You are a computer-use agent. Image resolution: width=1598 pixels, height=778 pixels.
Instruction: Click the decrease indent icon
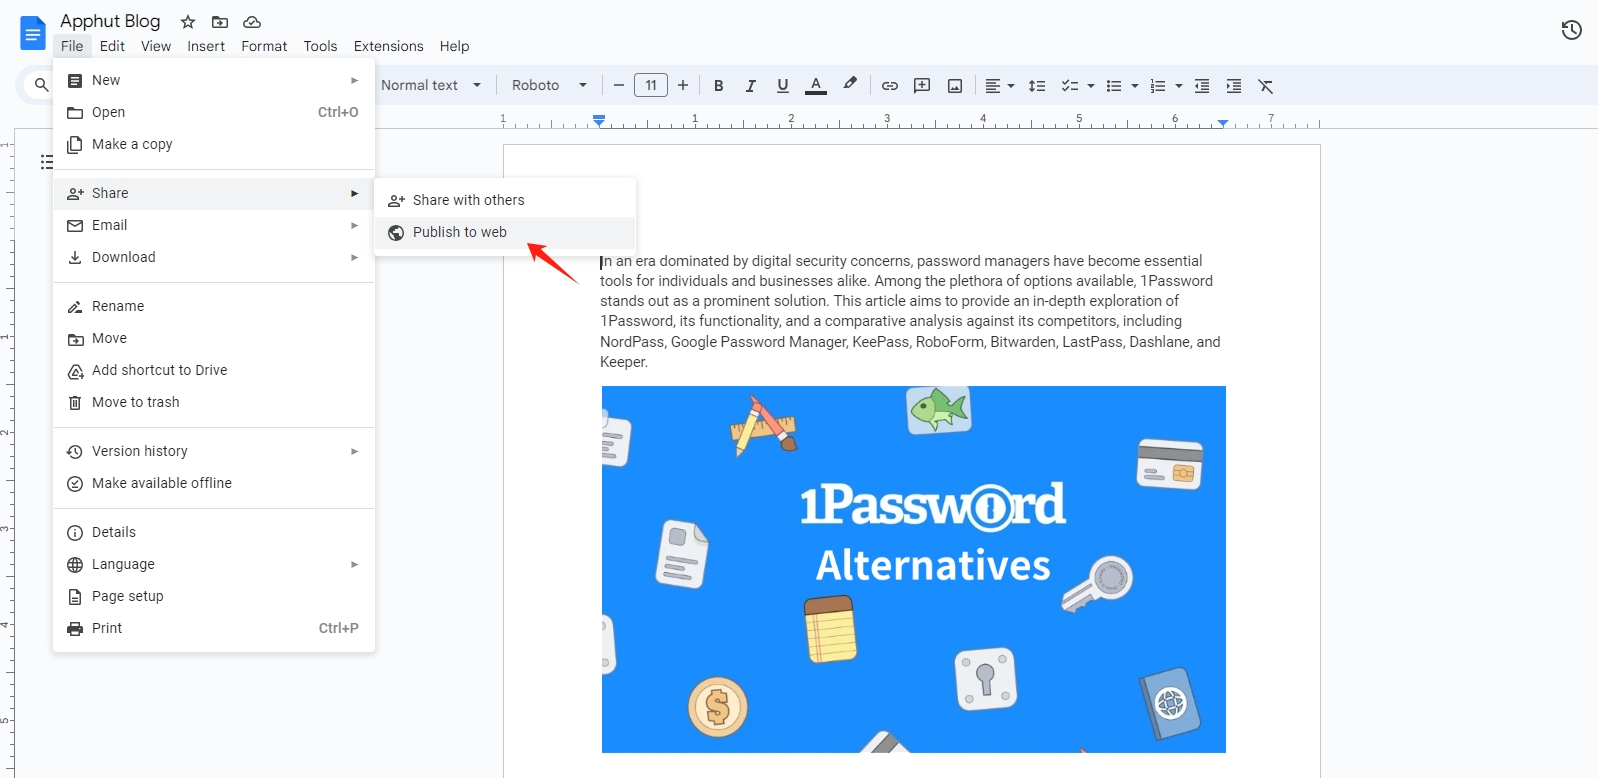click(1202, 86)
